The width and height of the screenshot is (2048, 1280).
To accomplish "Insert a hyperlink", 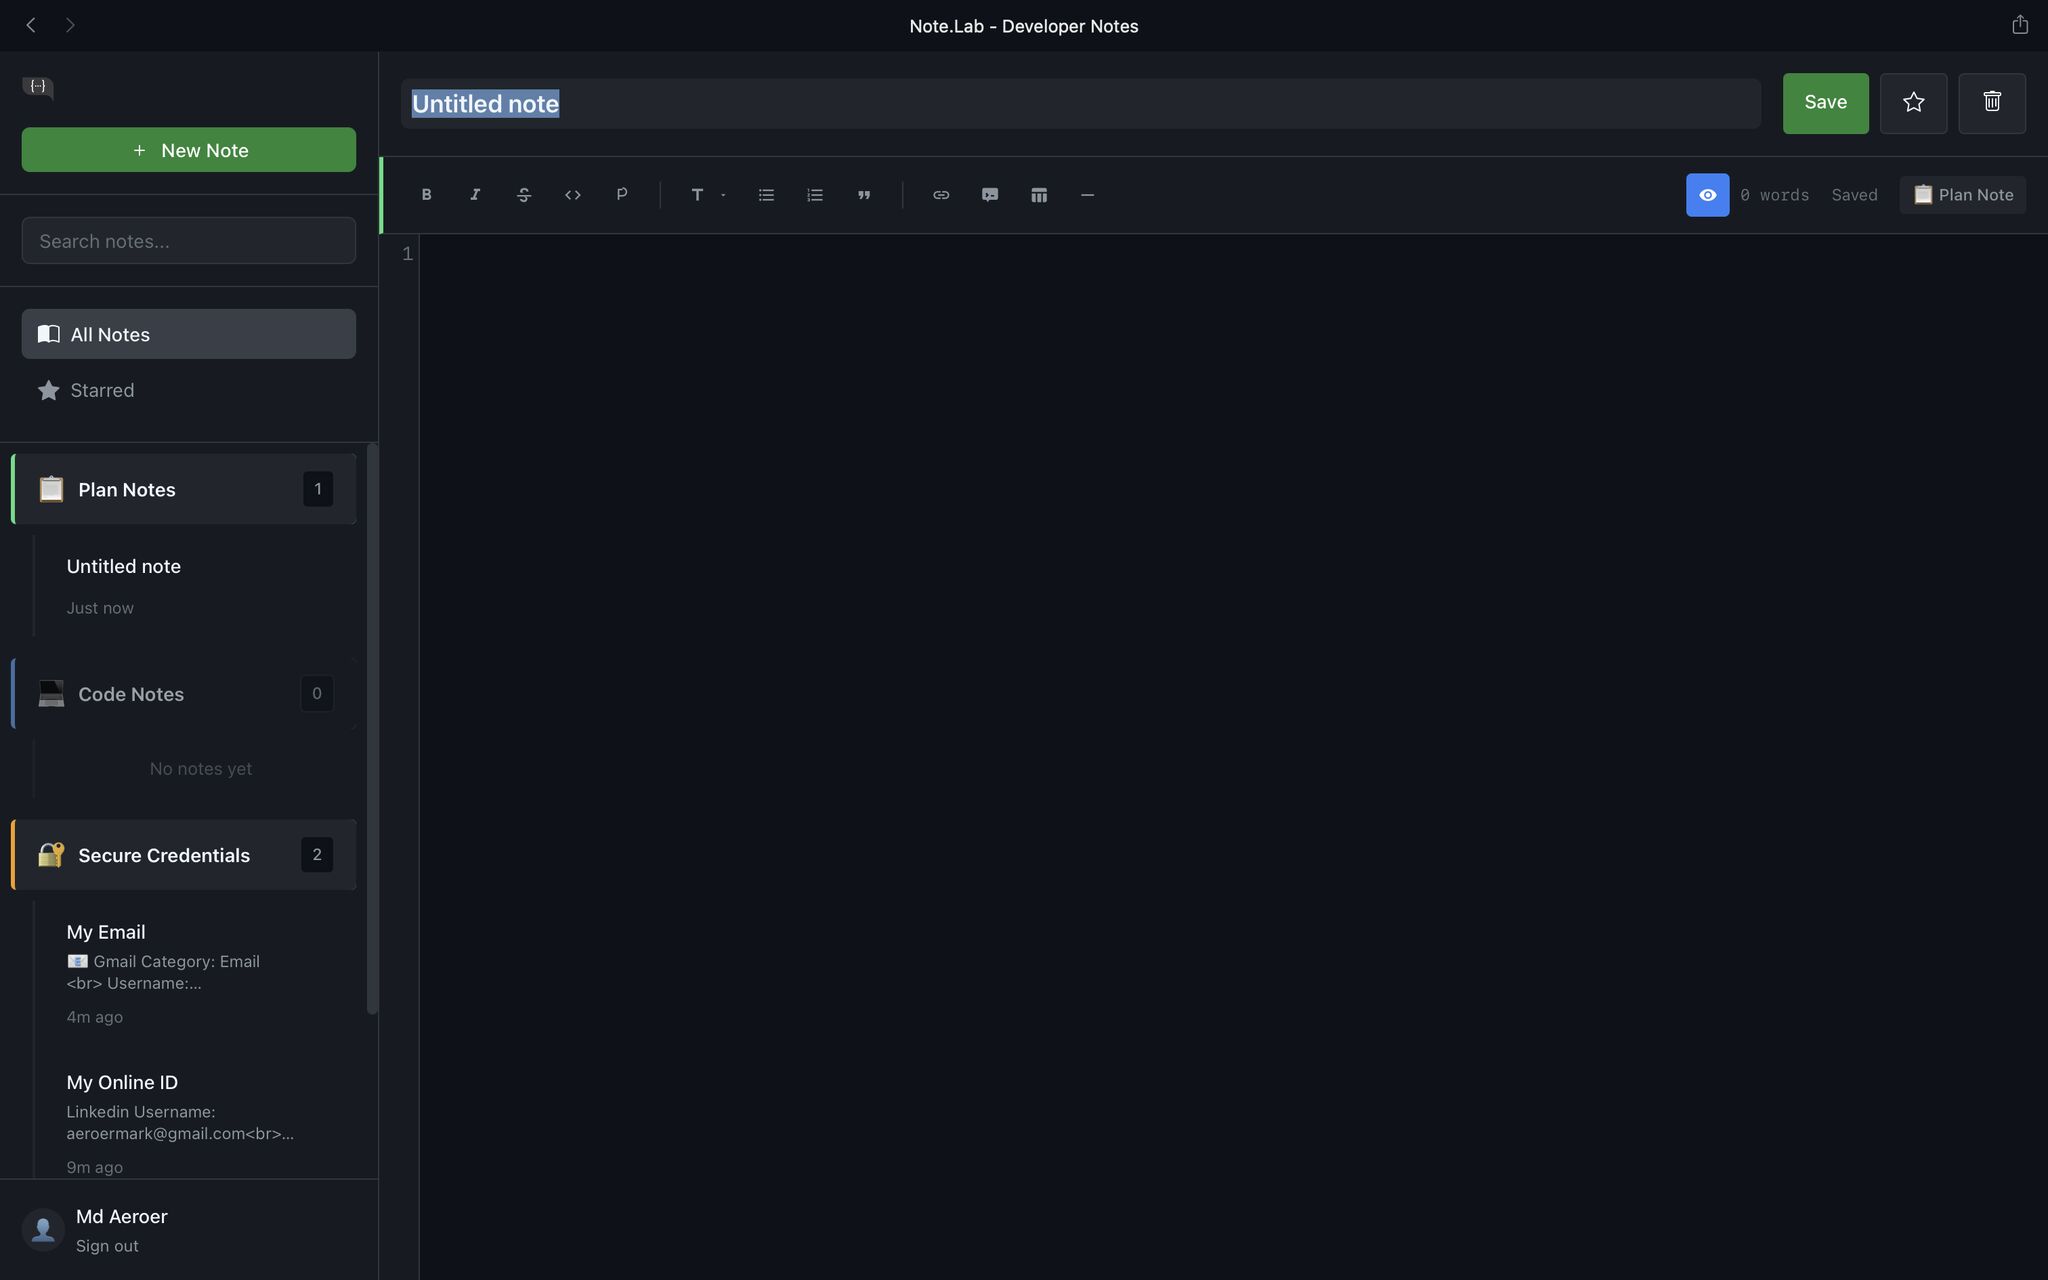I will pos(941,195).
